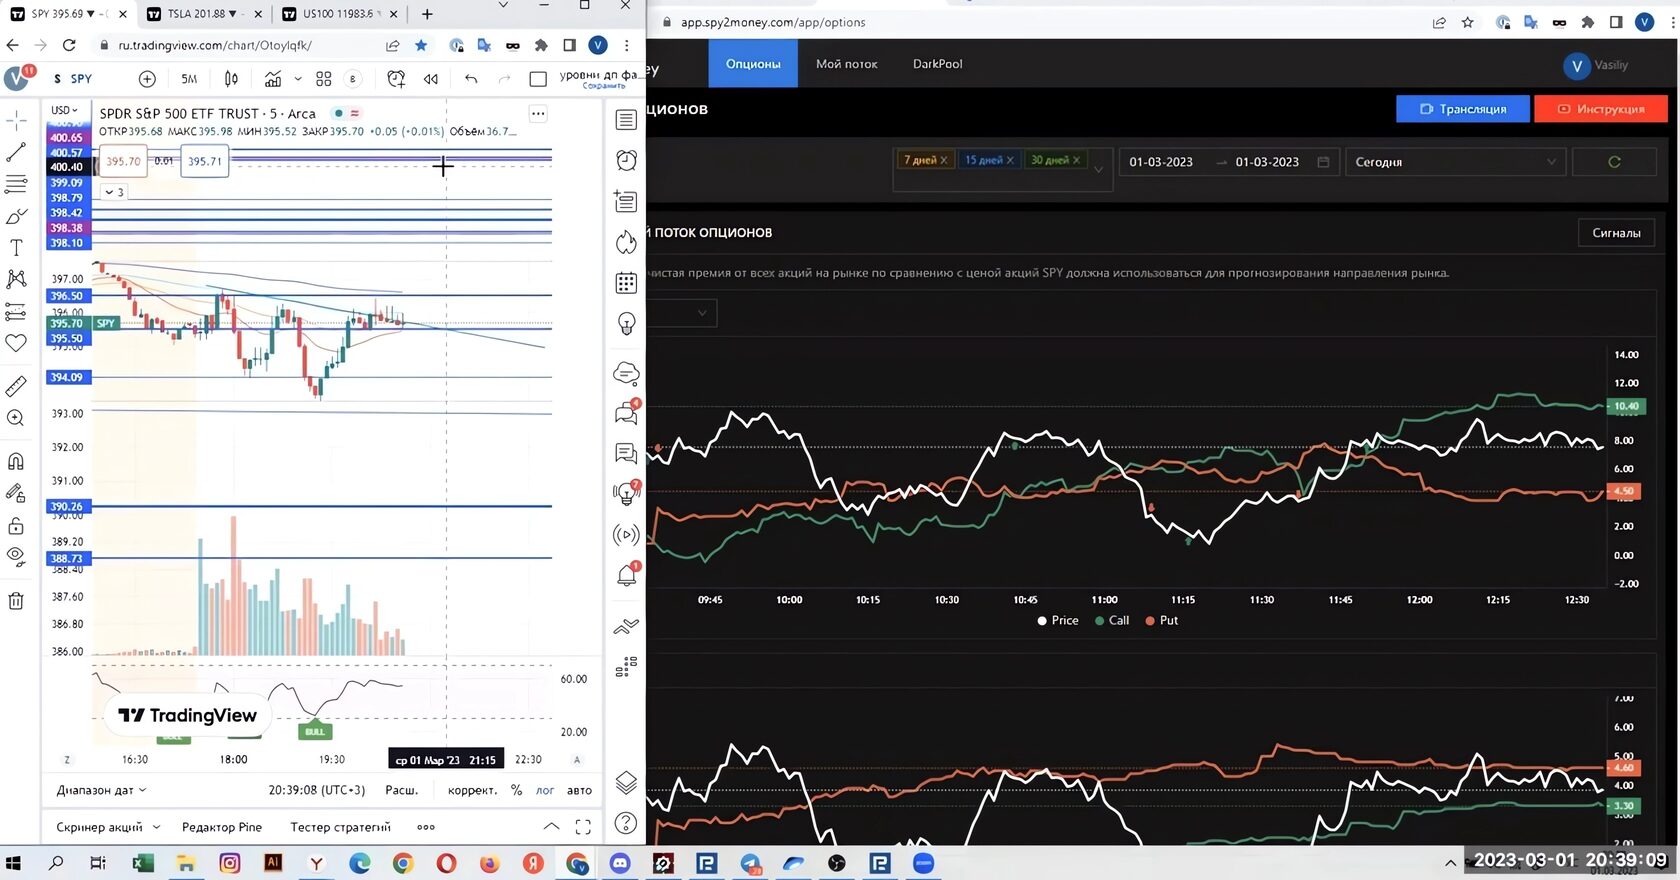Open the 5M timeframe selector

coord(189,79)
